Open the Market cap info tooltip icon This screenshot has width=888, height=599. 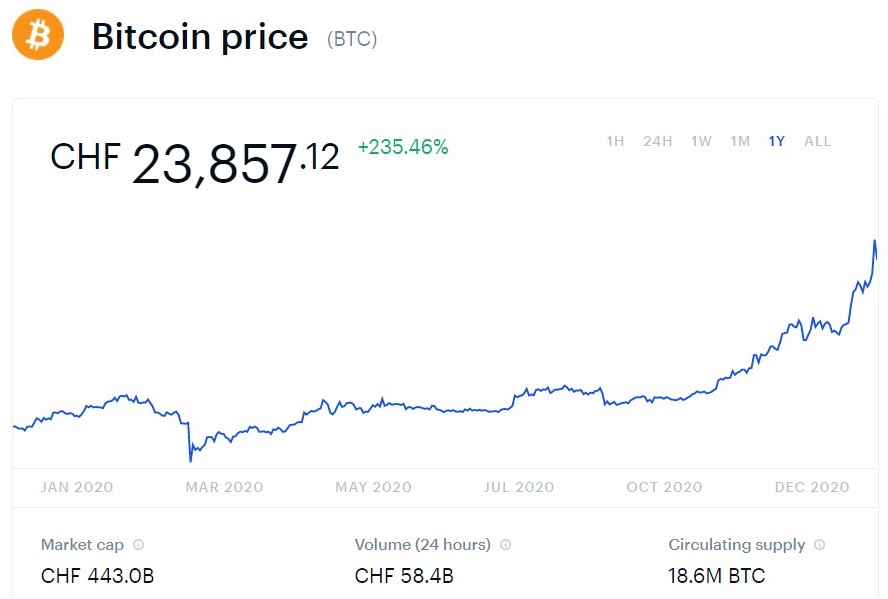point(138,545)
